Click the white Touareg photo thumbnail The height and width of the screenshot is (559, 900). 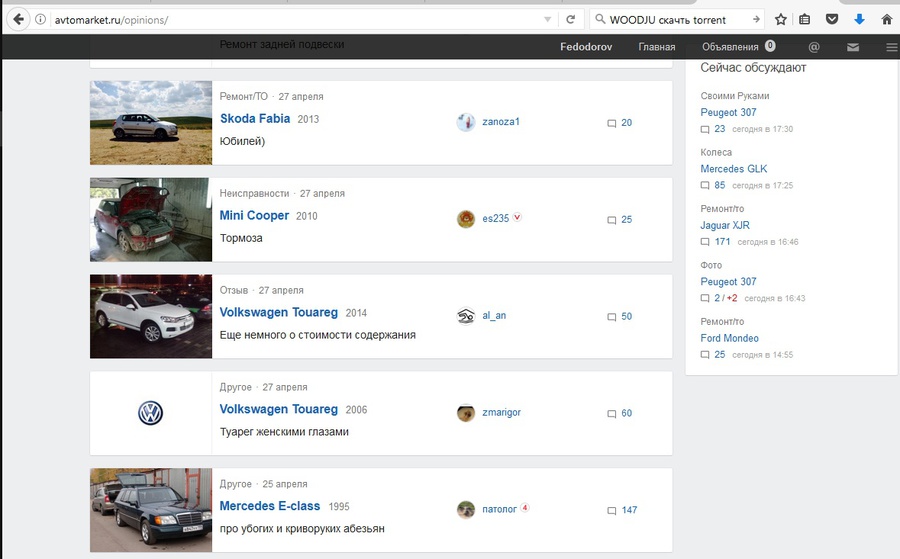(x=151, y=316)
